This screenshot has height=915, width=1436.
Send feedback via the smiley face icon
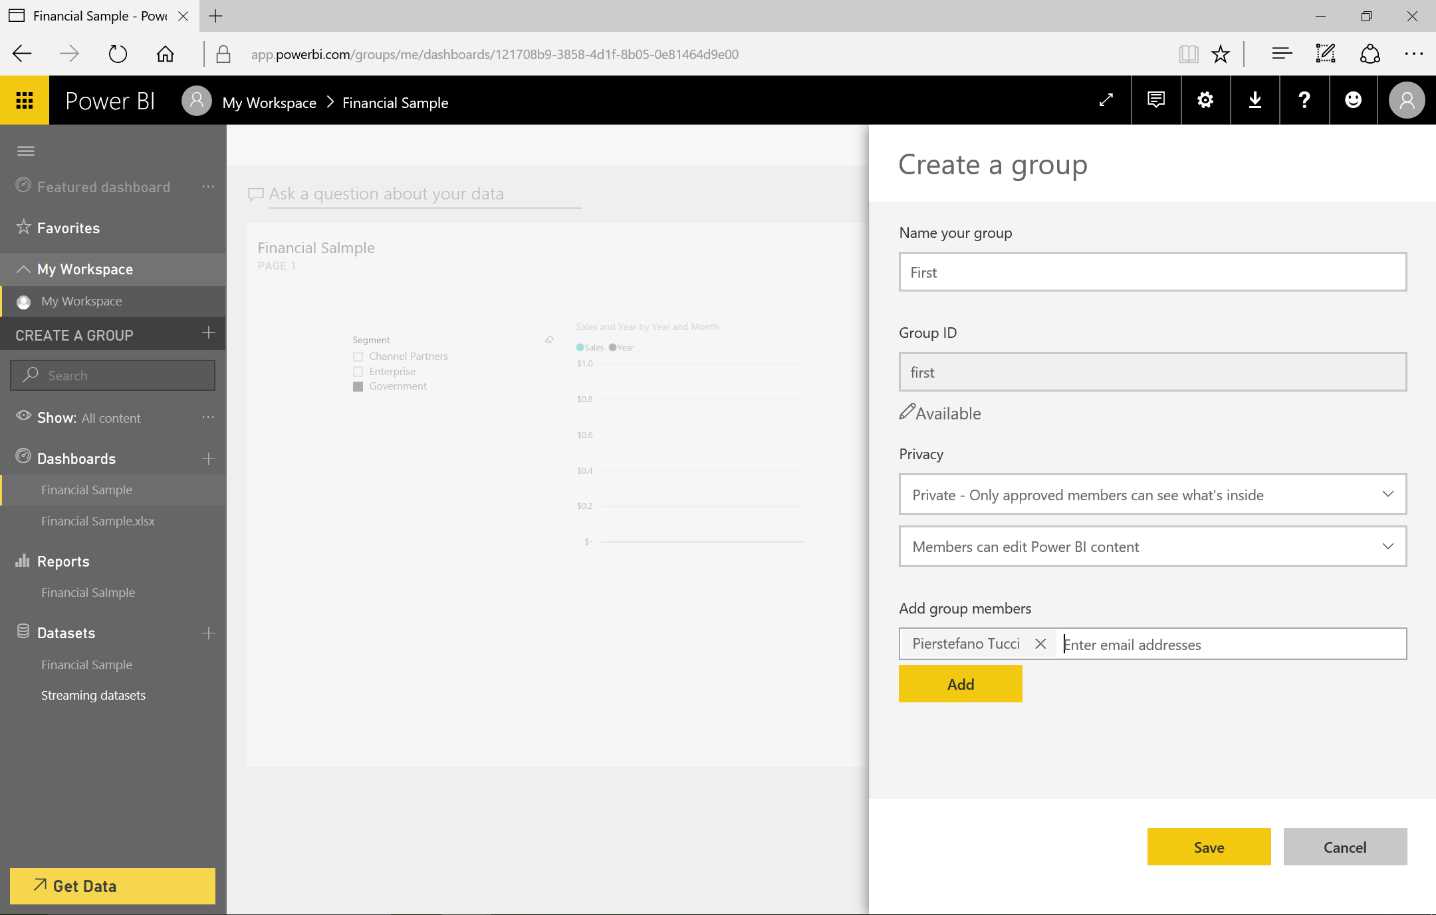pyautogui.click(x=1353, y=100)
